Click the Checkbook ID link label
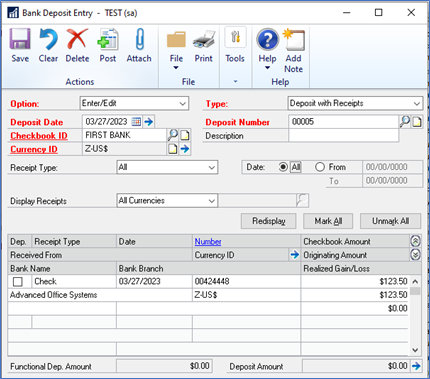Screen dimensions: 430x379 tap(39, 136)
